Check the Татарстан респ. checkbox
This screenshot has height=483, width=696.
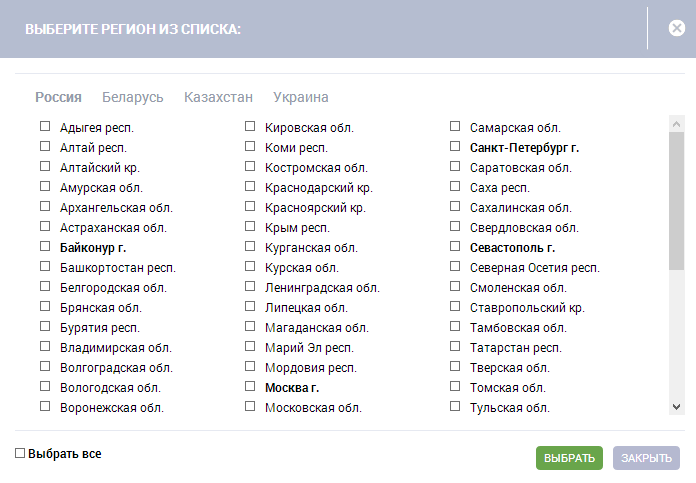[455, 347]
